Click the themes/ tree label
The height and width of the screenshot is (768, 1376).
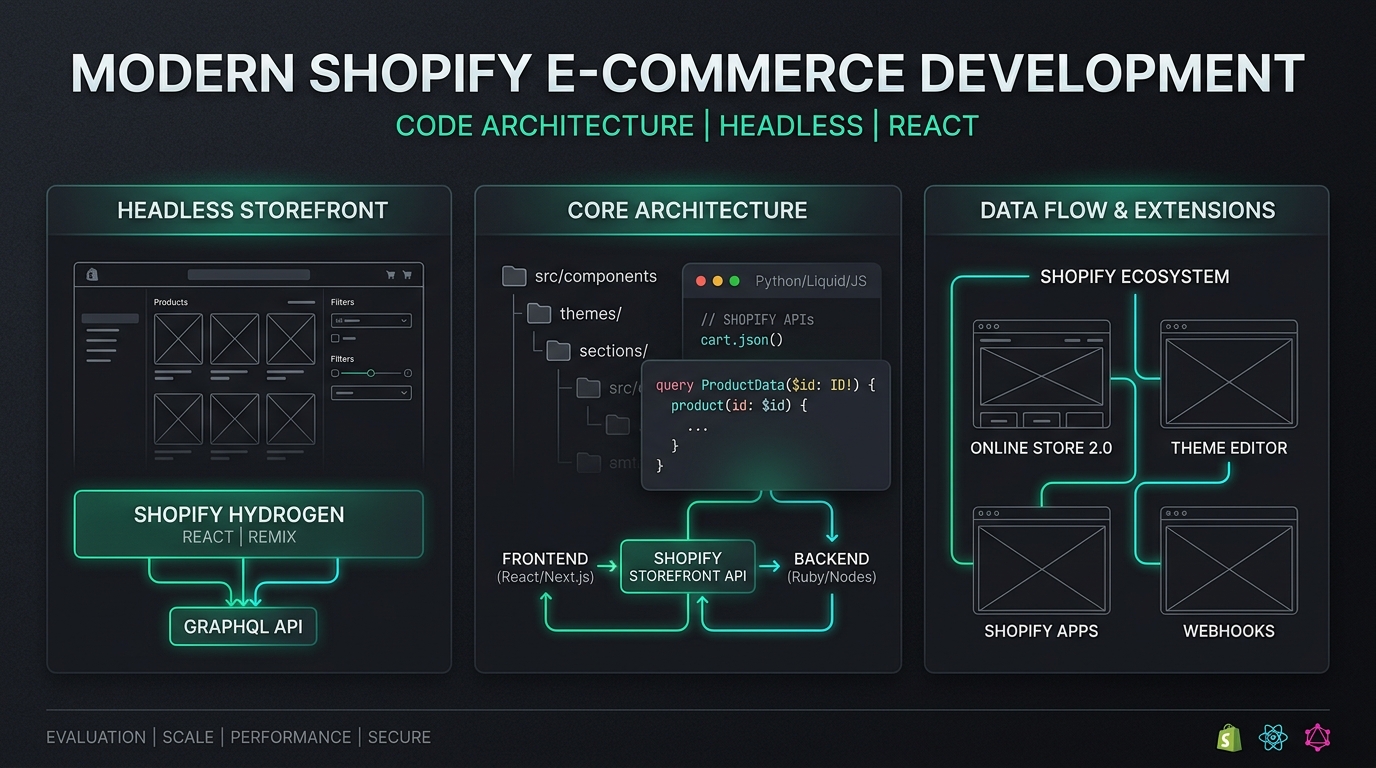(591, 313)
